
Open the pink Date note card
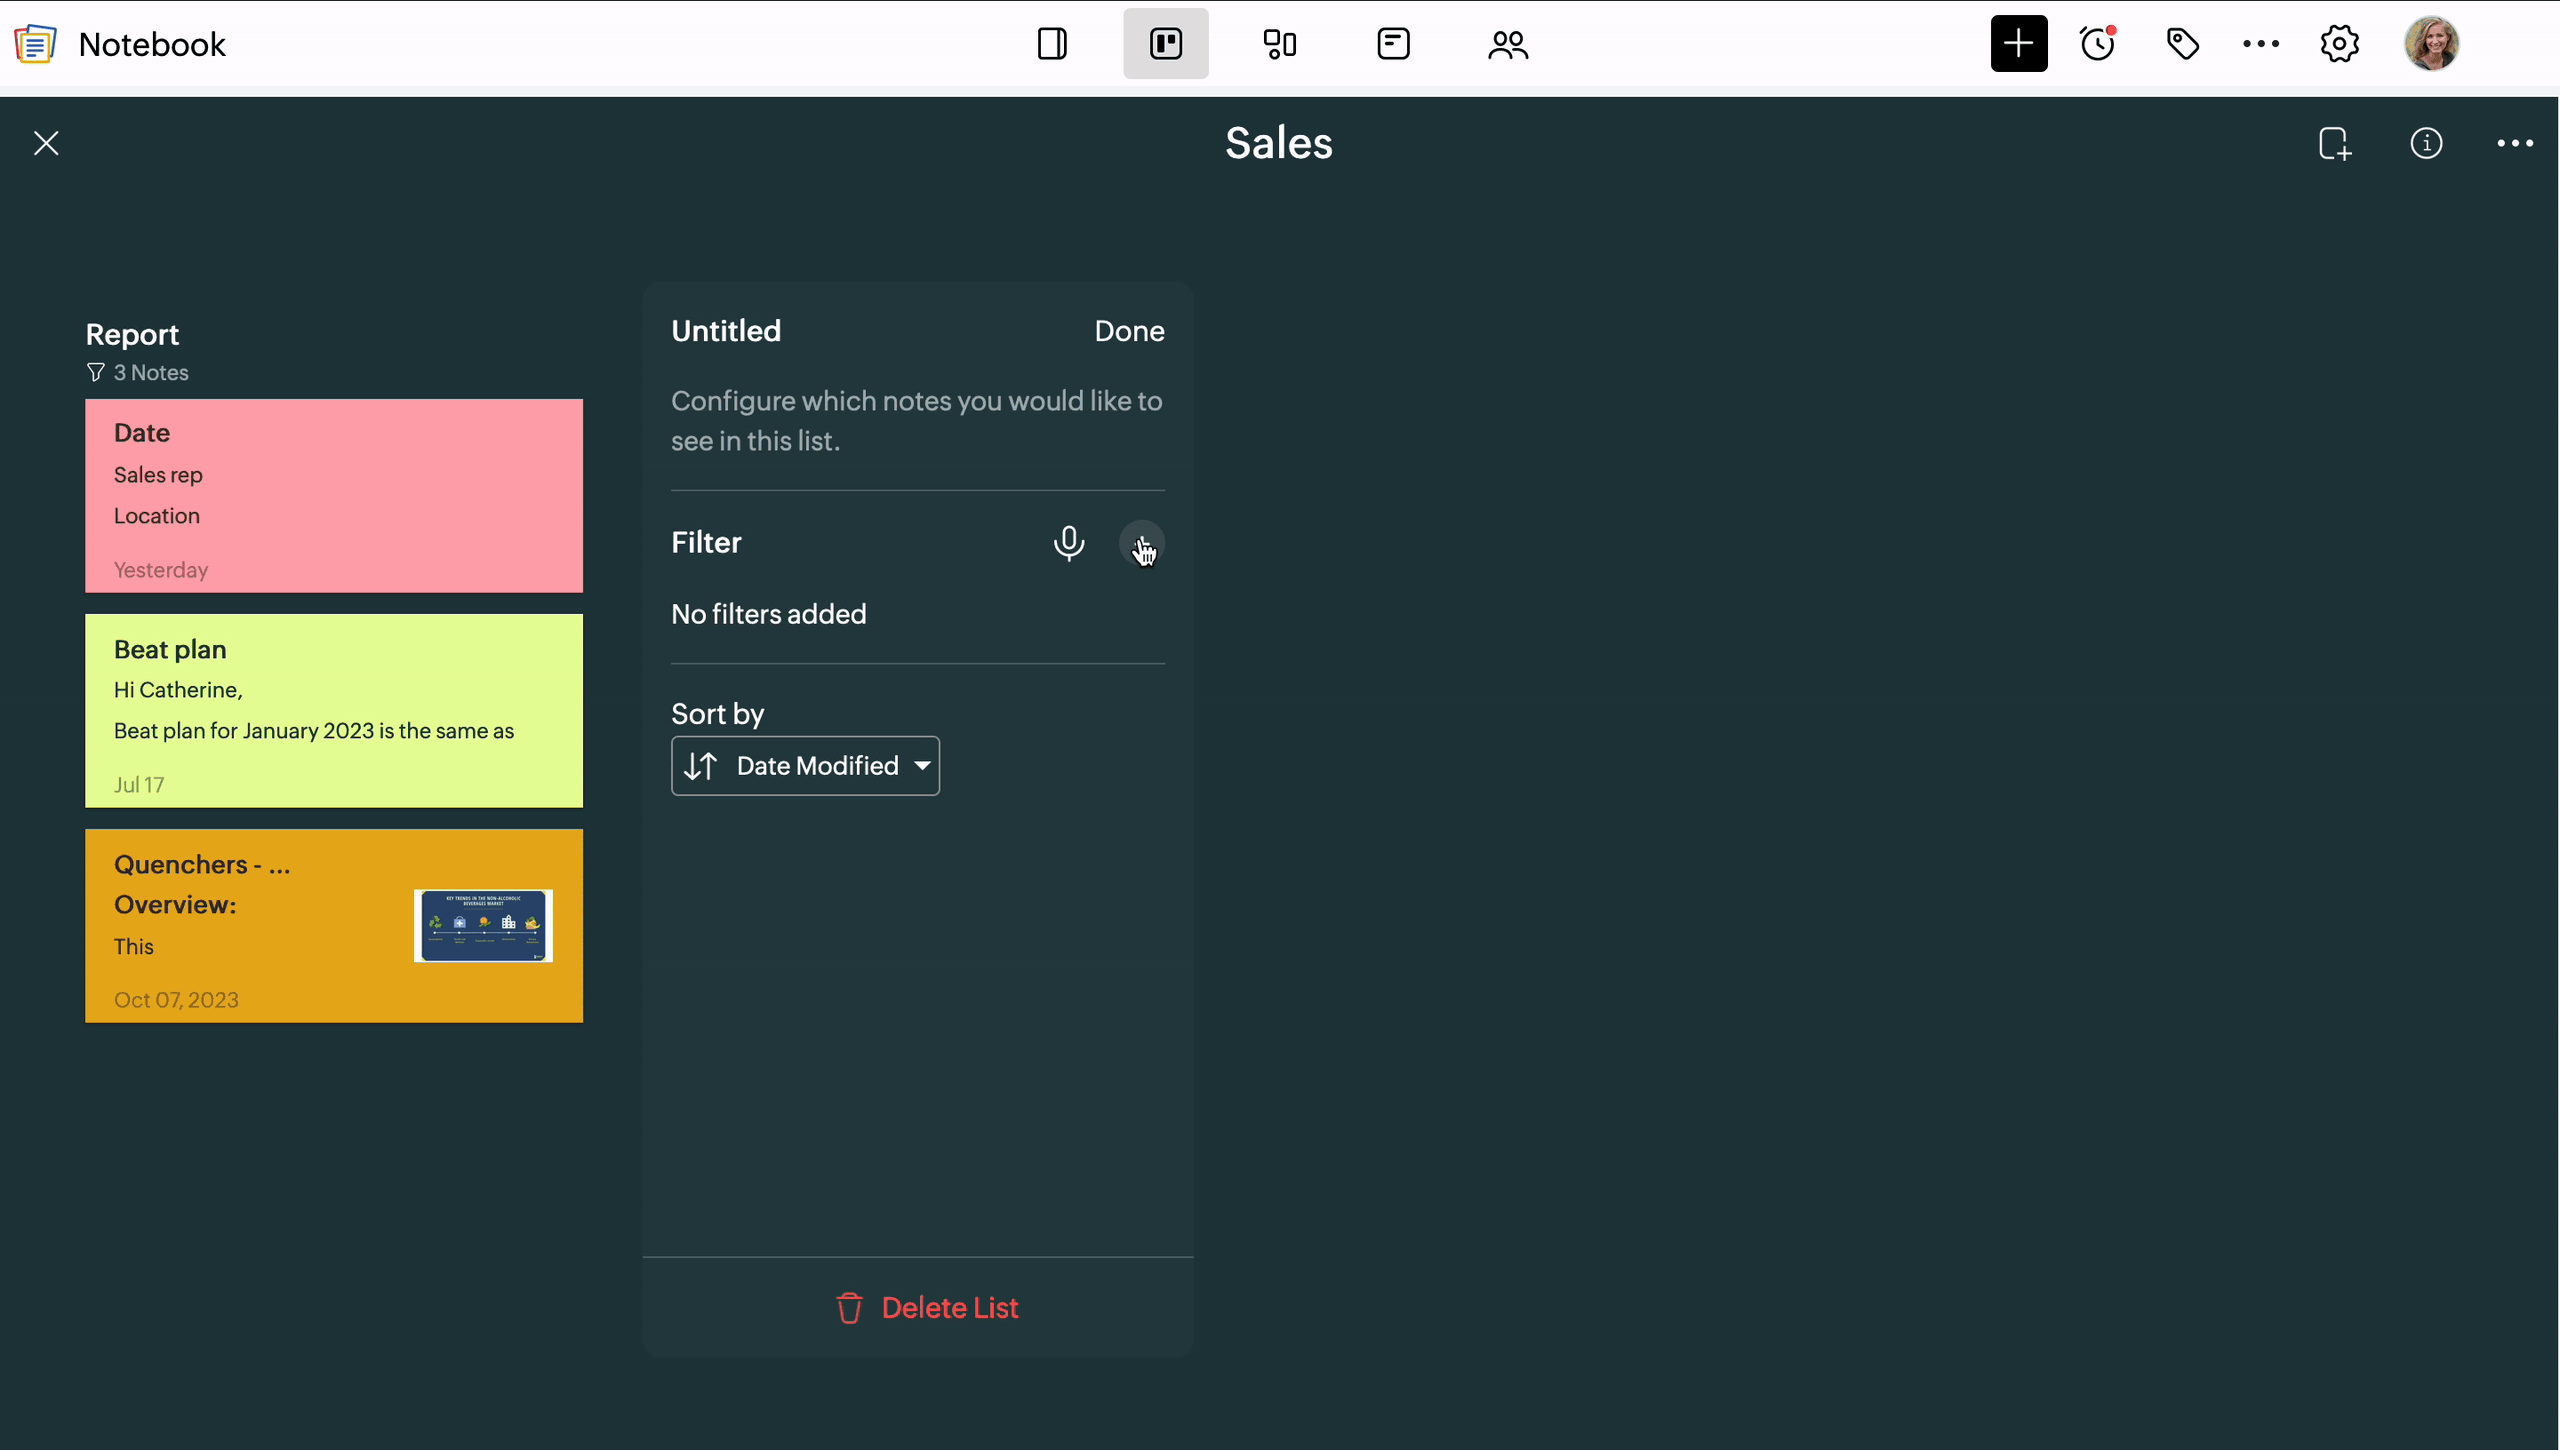[x=334, y=496]
